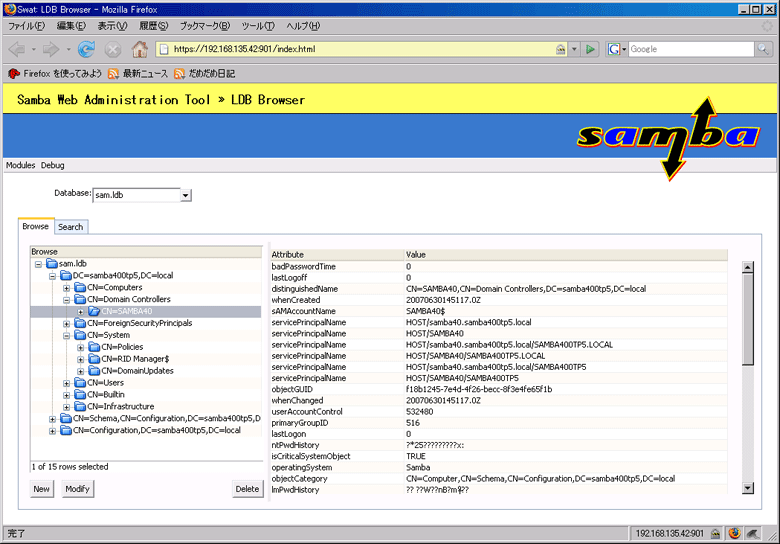This screenshot has width=780, height=544.
Task: Click the Google search box
Action: (691, 49)
